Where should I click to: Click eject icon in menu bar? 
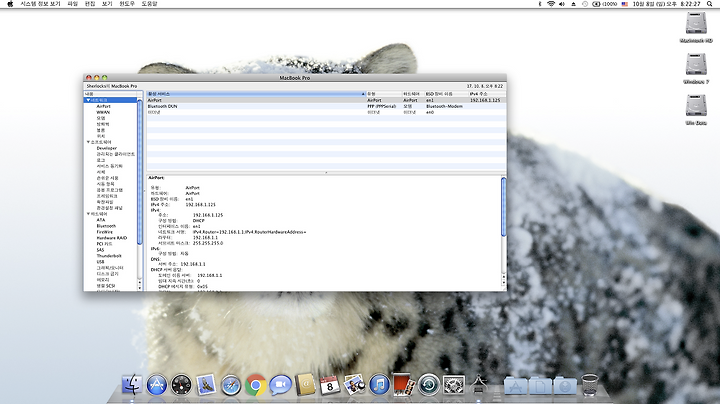(574, 4)
